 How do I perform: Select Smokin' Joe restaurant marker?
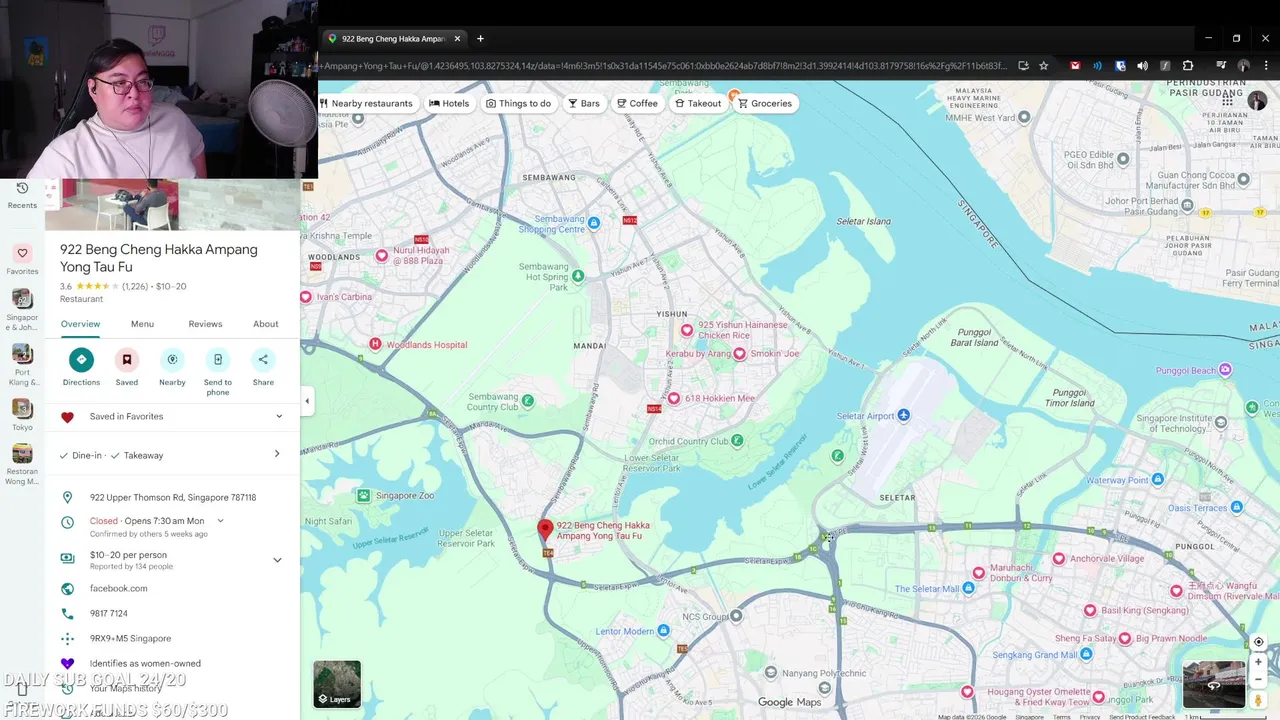[x=739, y=353]
